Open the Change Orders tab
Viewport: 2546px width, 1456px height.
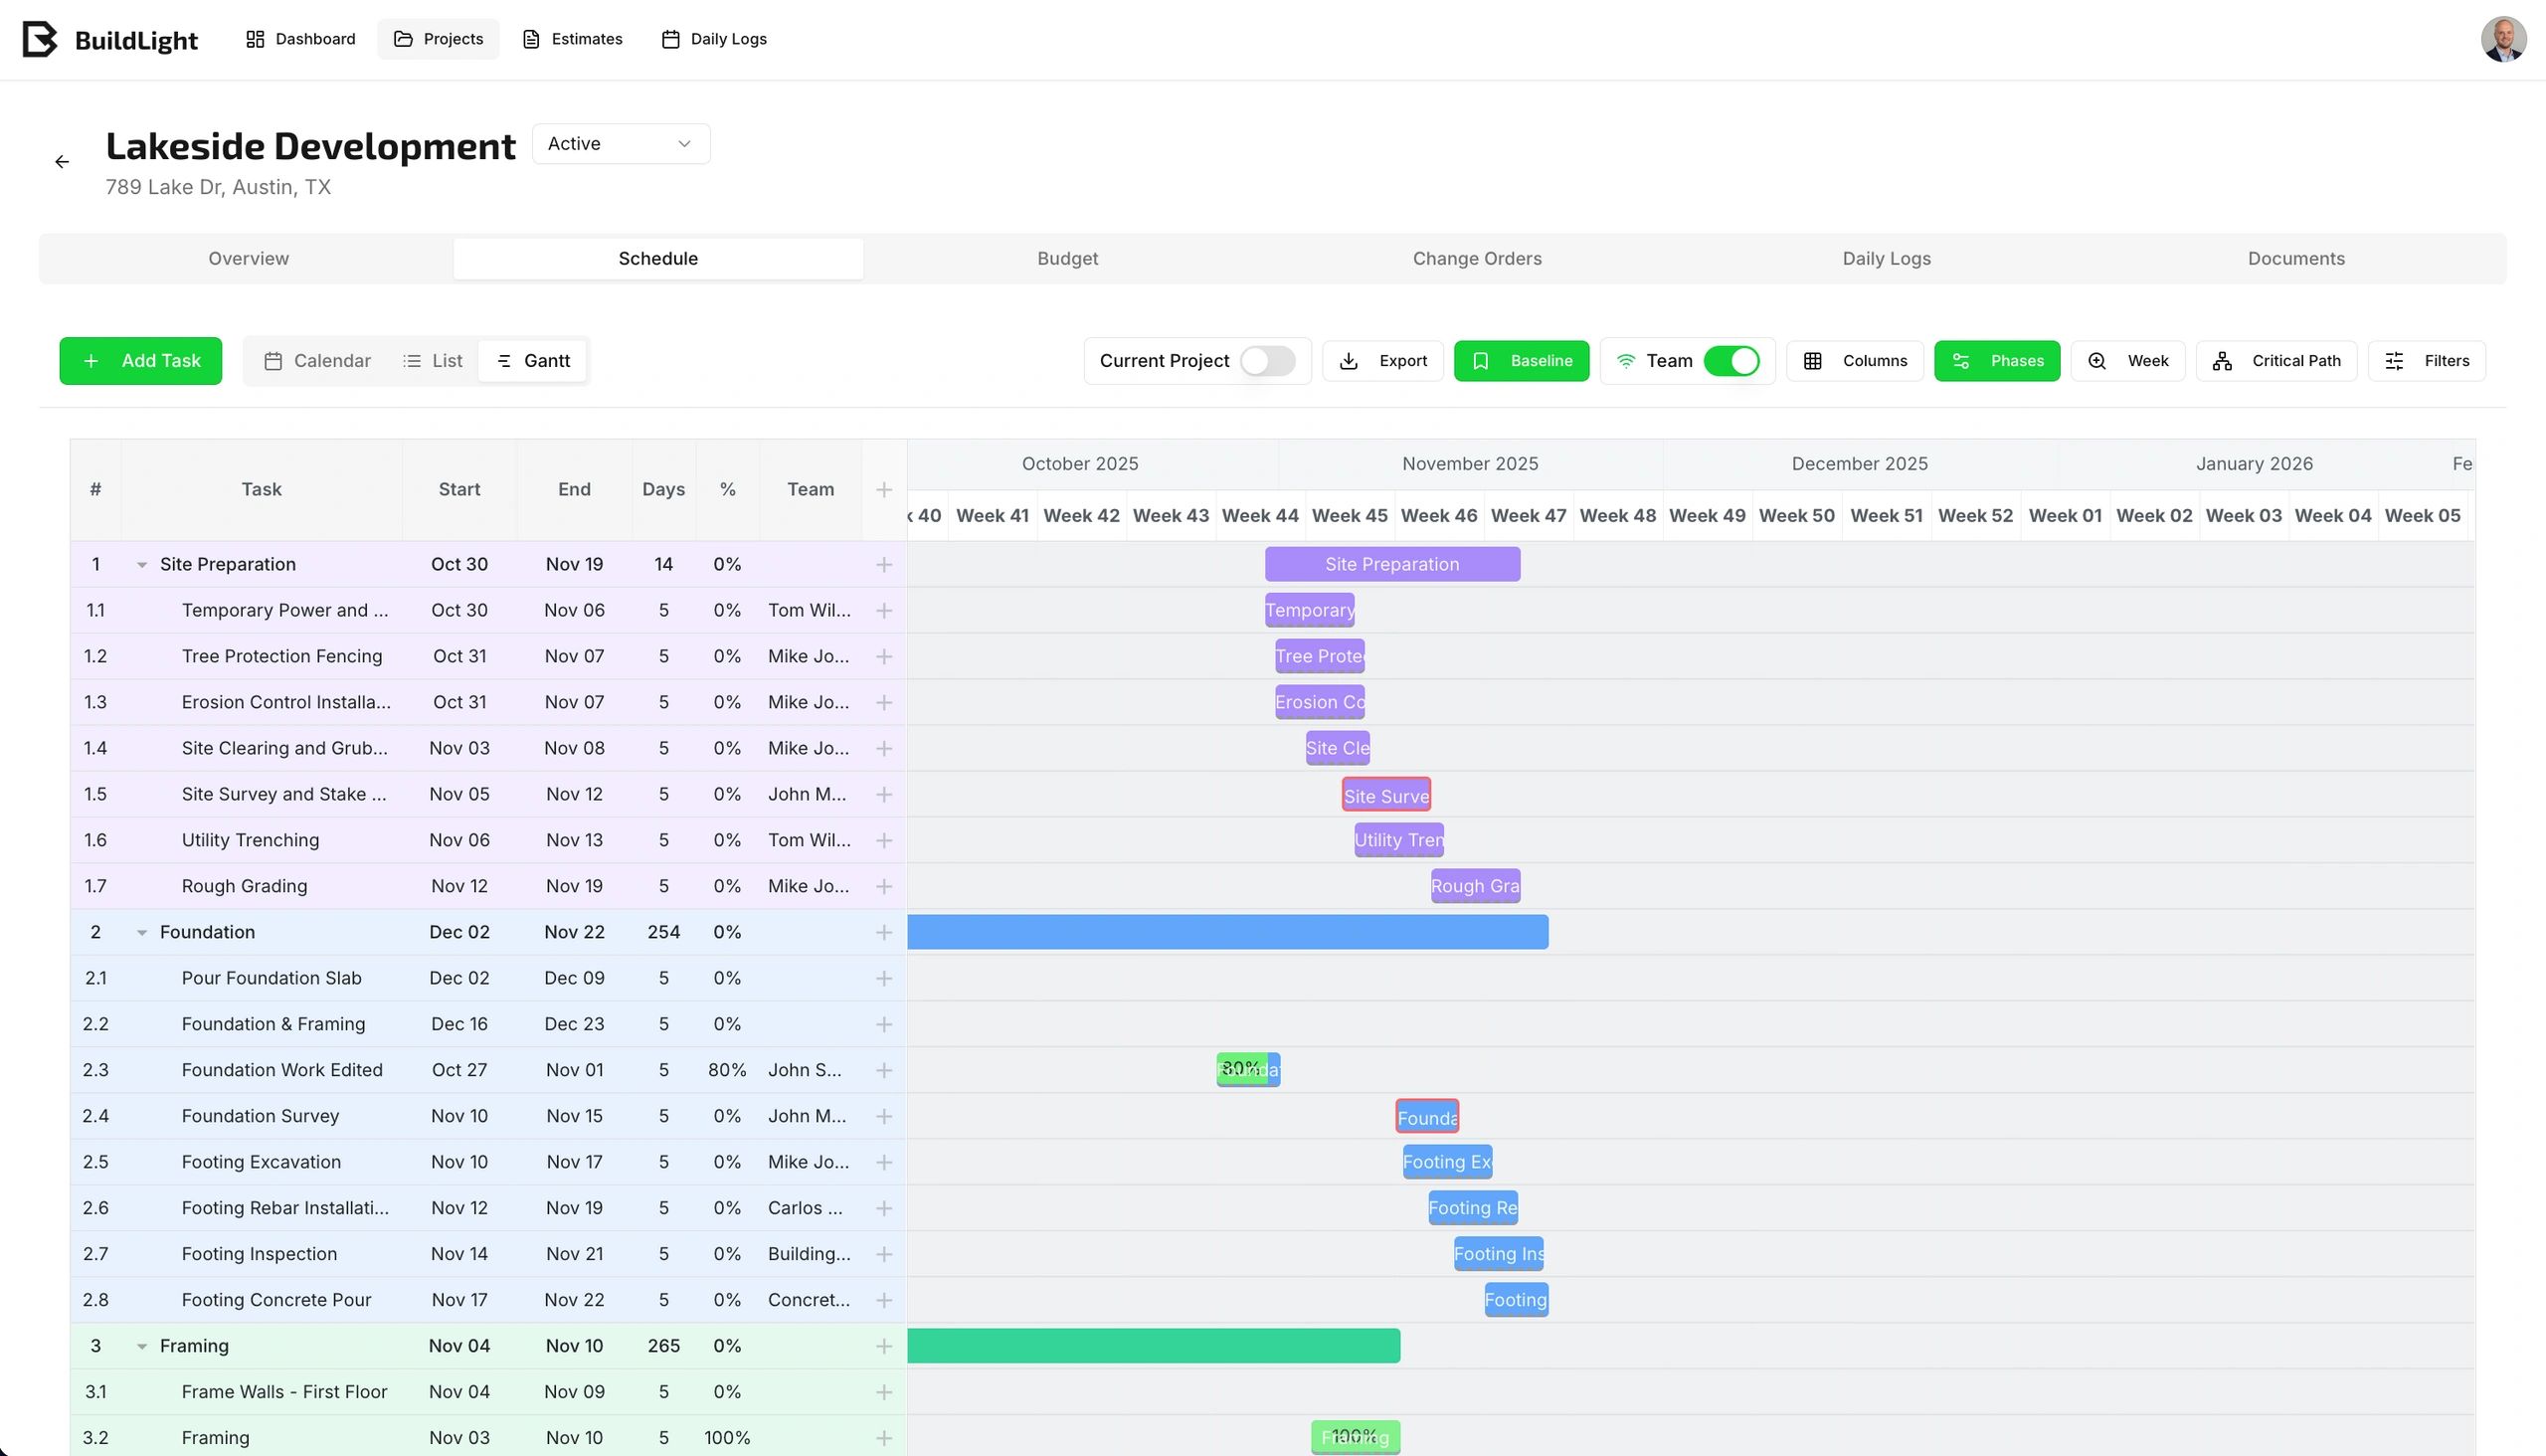pos(1476,259)
